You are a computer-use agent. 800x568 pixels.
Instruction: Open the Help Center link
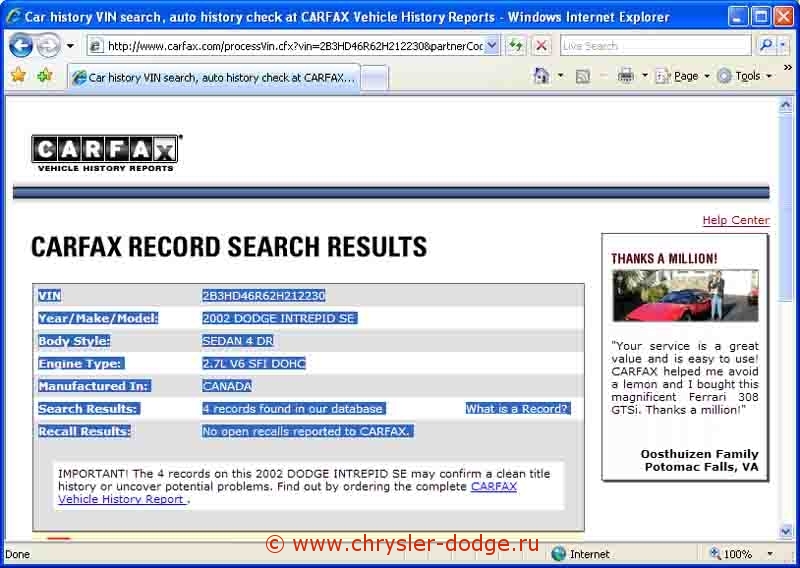[x=736, y=220]
